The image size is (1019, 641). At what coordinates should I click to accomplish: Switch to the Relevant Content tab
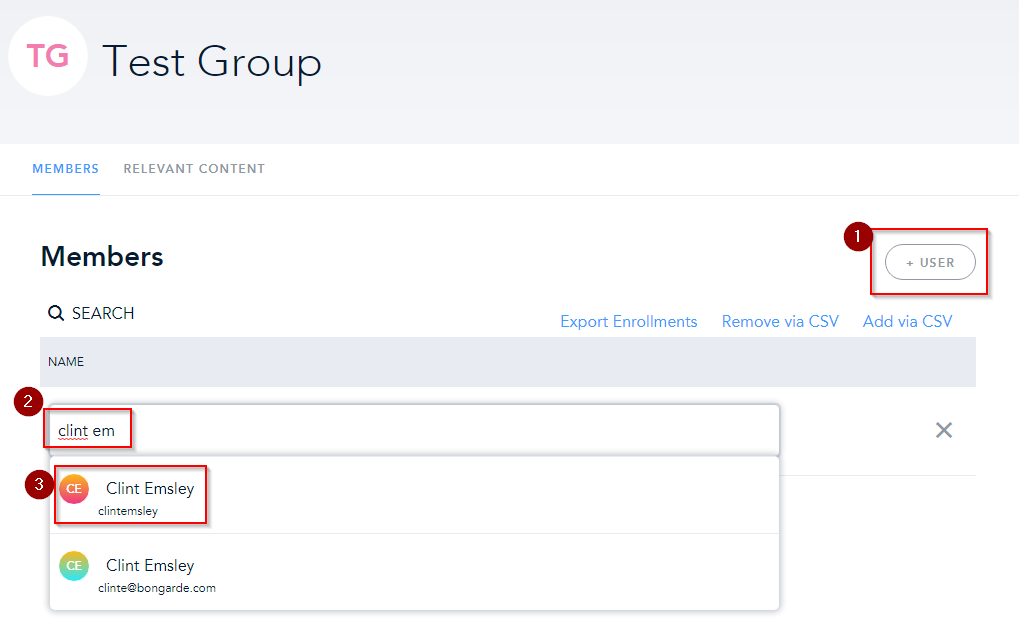point(194,169)
